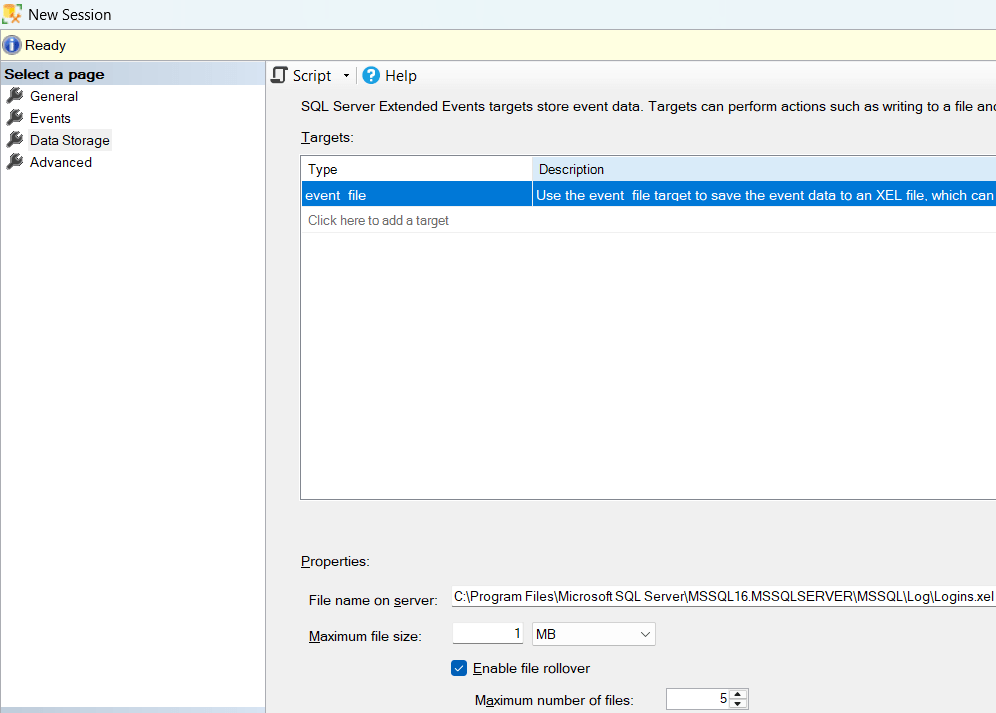Click the New Session window icon

click(12, 14)
